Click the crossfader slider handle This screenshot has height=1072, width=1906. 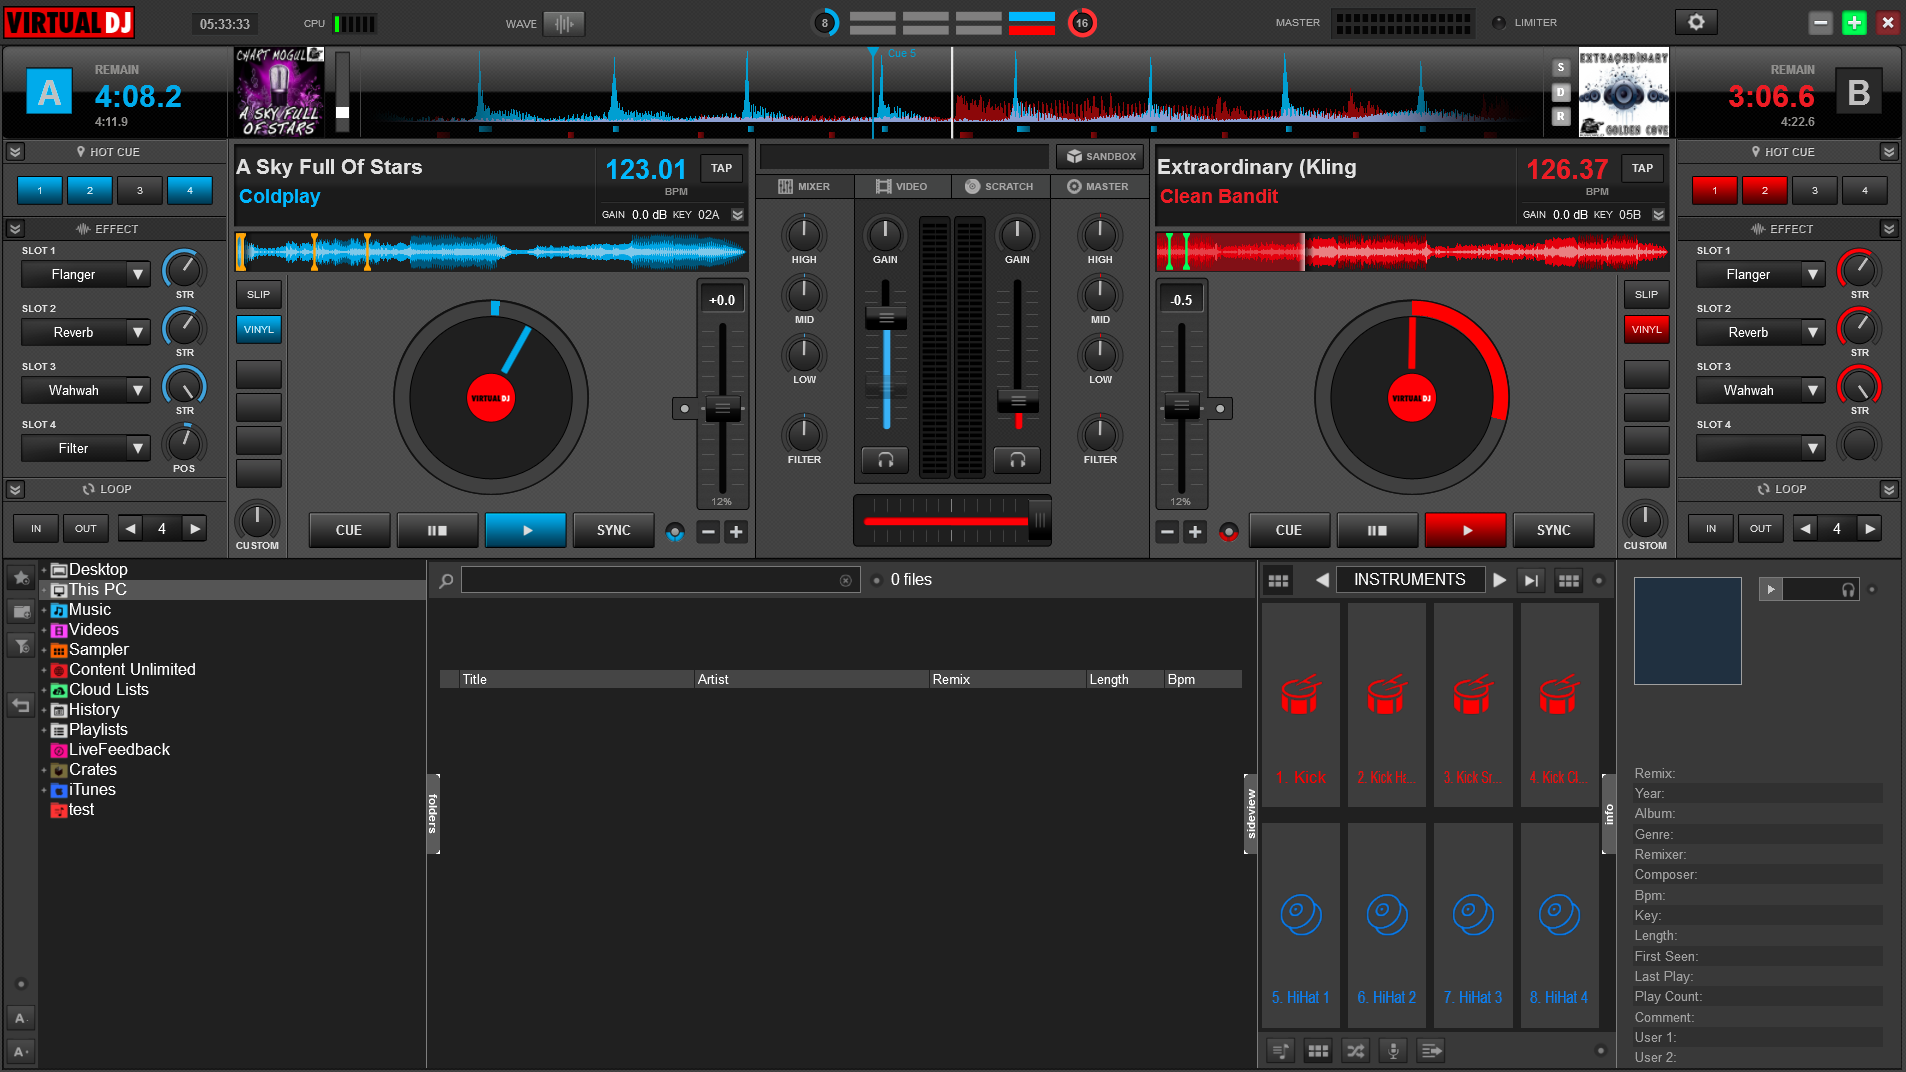(x=1039, y=520)
